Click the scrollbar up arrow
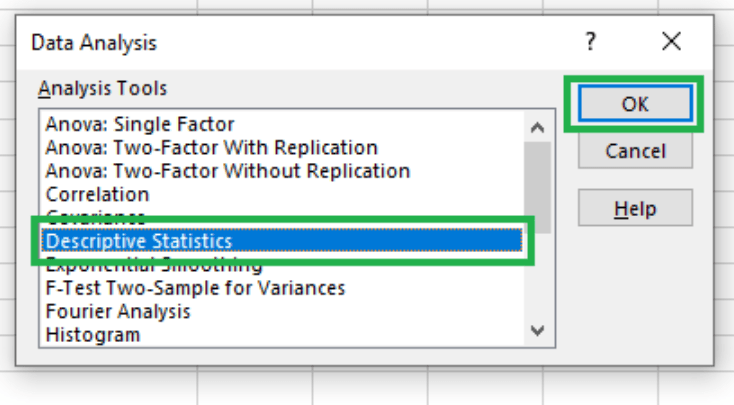Image resolution: width=734 pixels, height=405 pixels. [x=538, y=127]
